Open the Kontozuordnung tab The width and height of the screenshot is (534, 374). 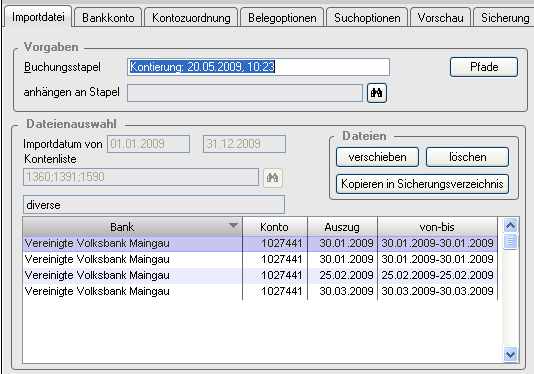(x=191, y=18)
